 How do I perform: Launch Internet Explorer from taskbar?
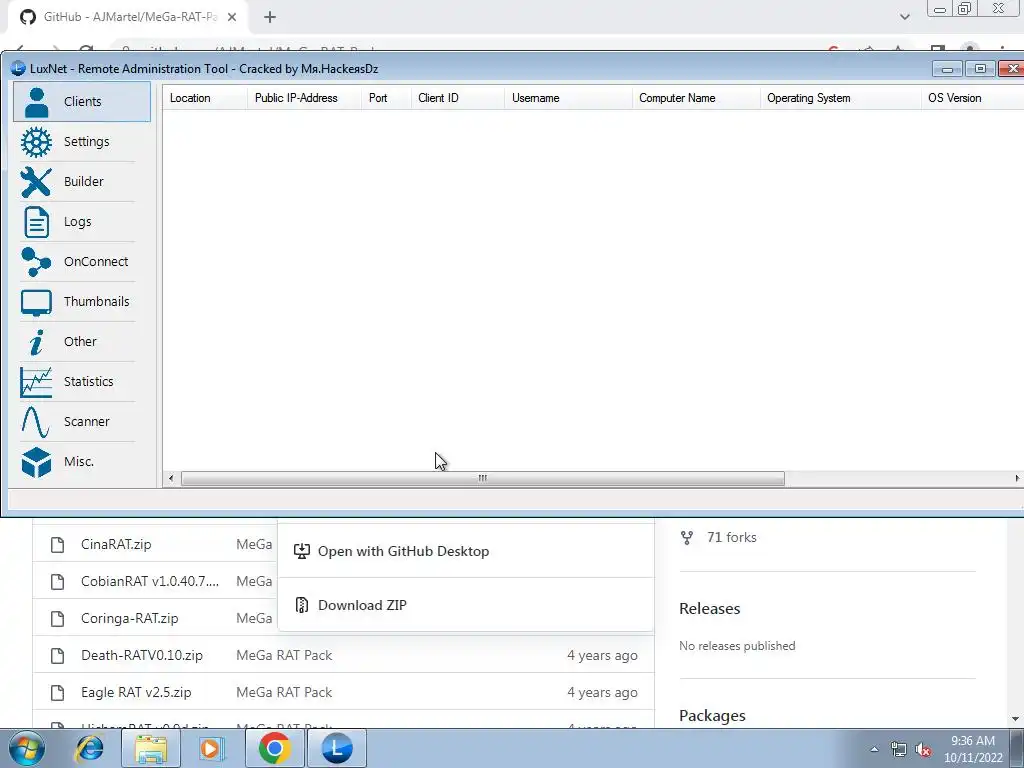click(x=89, y=748)
